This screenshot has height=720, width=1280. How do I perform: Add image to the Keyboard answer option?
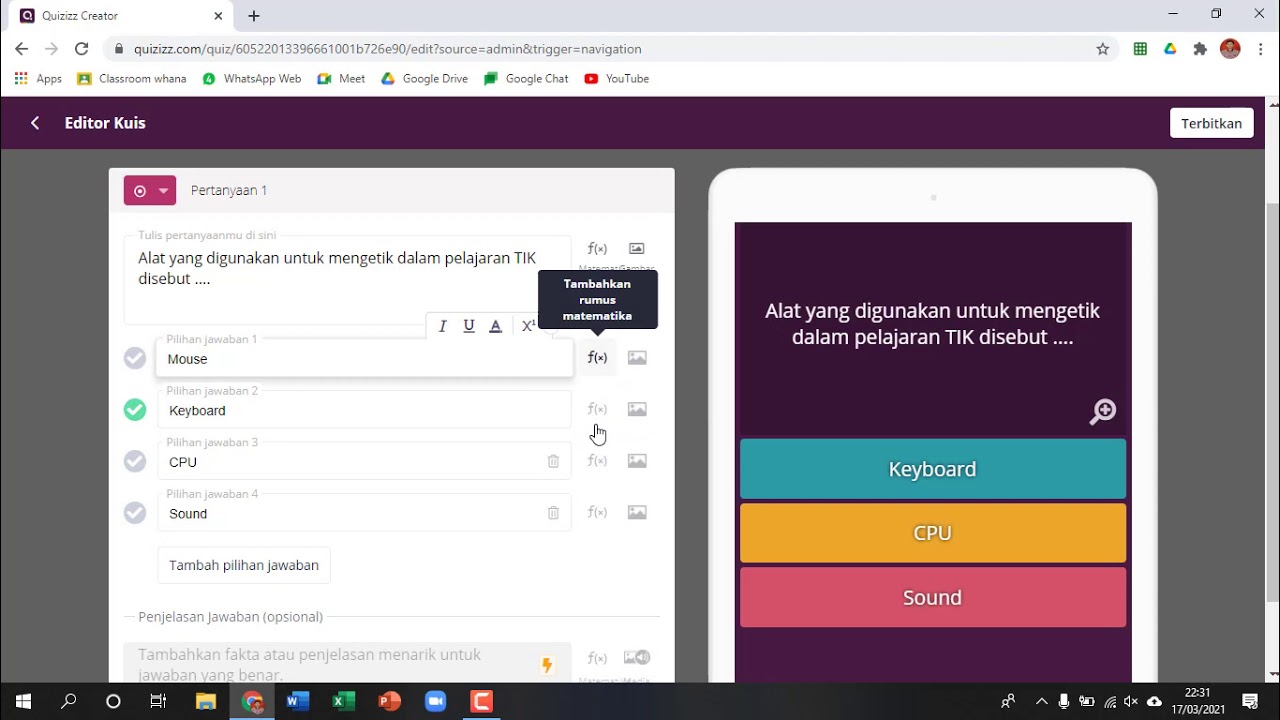coord(637,409)
